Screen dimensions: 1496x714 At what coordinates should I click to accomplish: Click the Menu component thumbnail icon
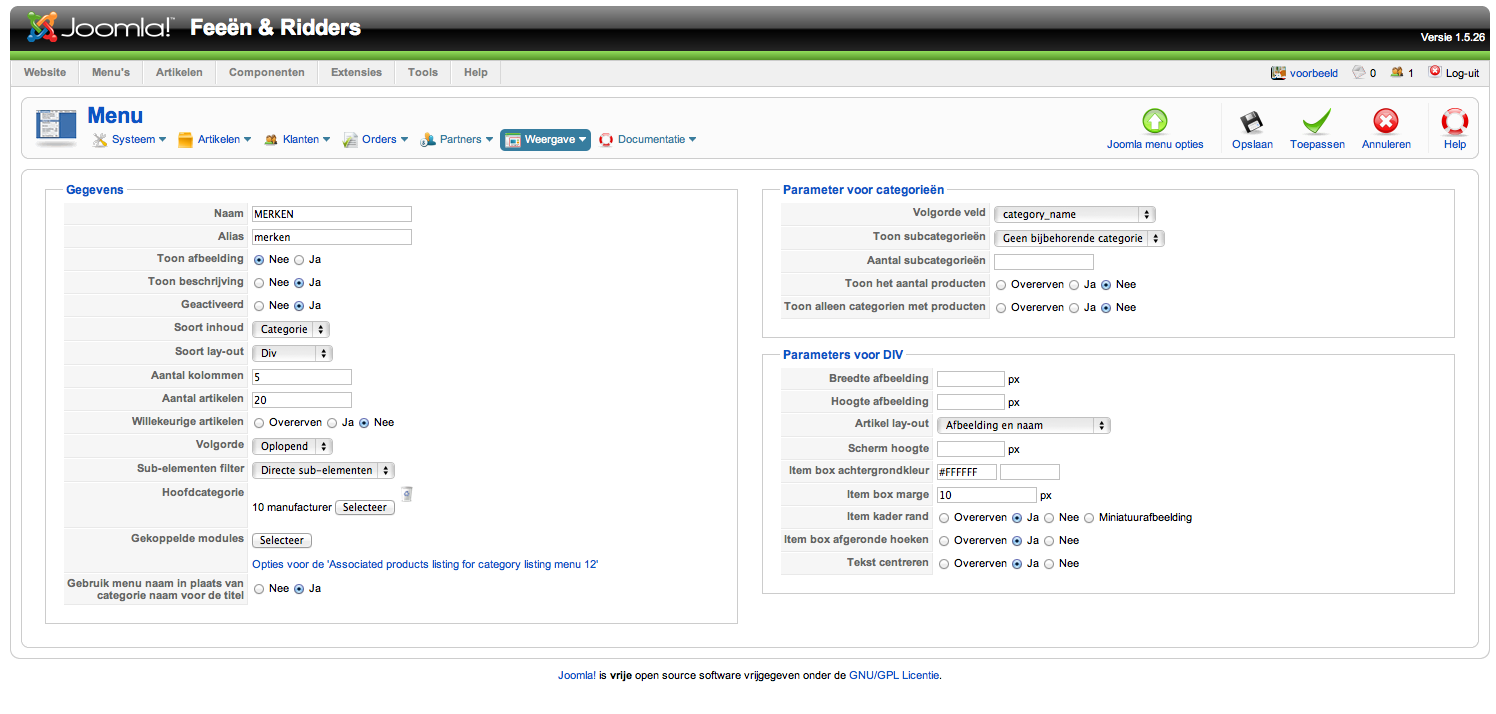(56, 127)
